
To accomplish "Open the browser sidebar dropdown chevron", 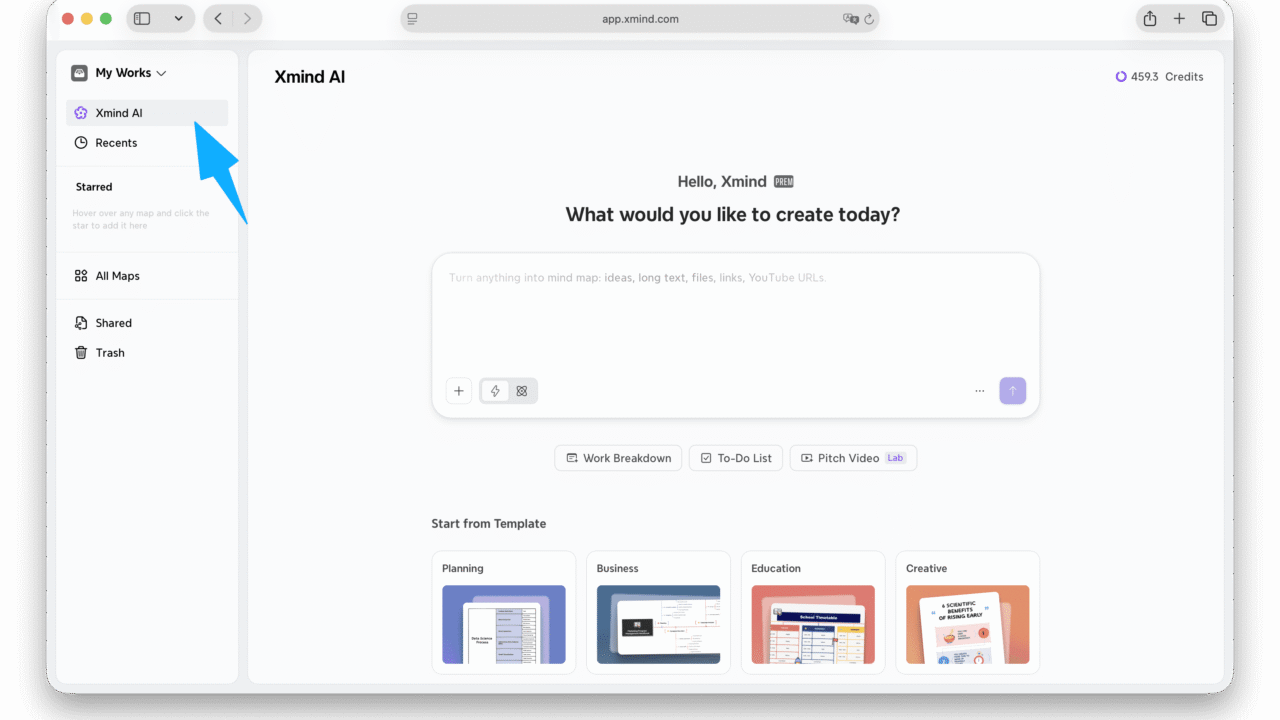I will pyautogui.click(x=179, y=18).
